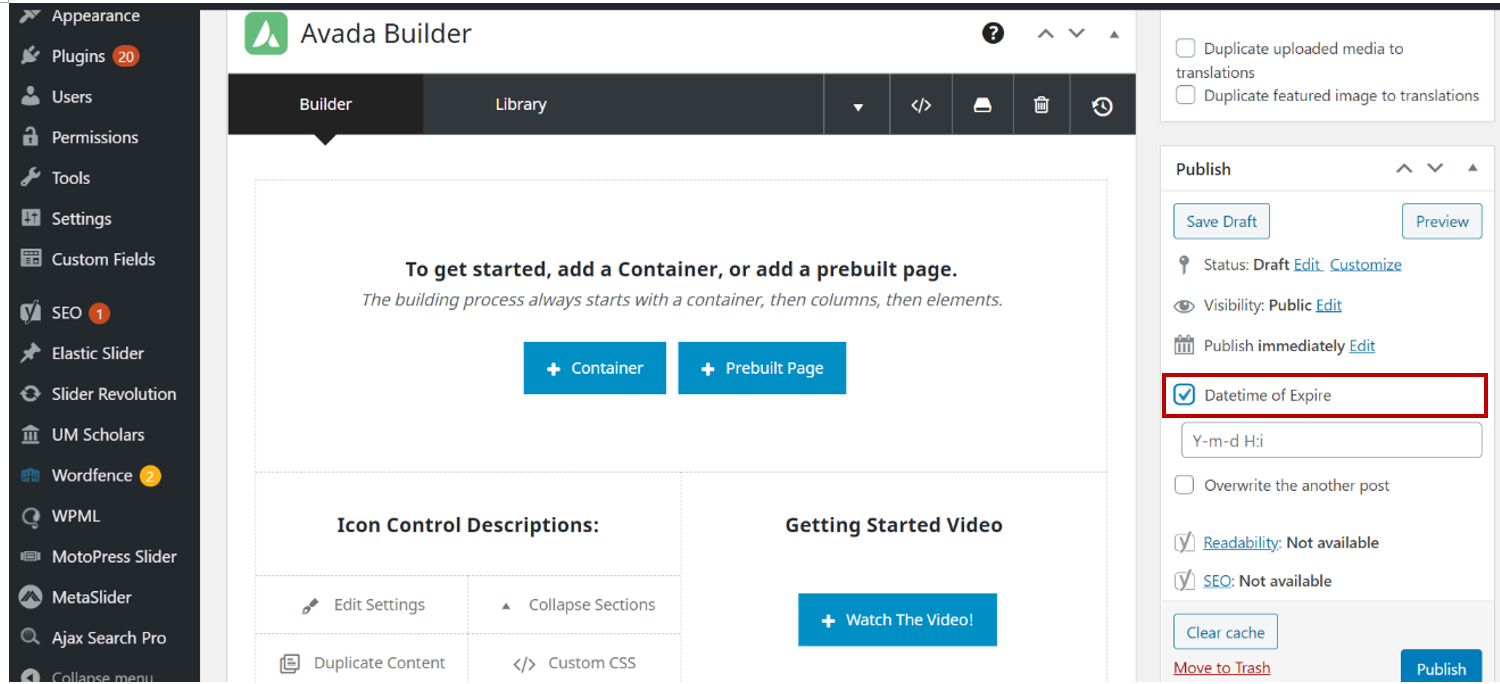Move Publish panel down
This screenshot has height=684, width=1500.
(x=1436, y=168)
